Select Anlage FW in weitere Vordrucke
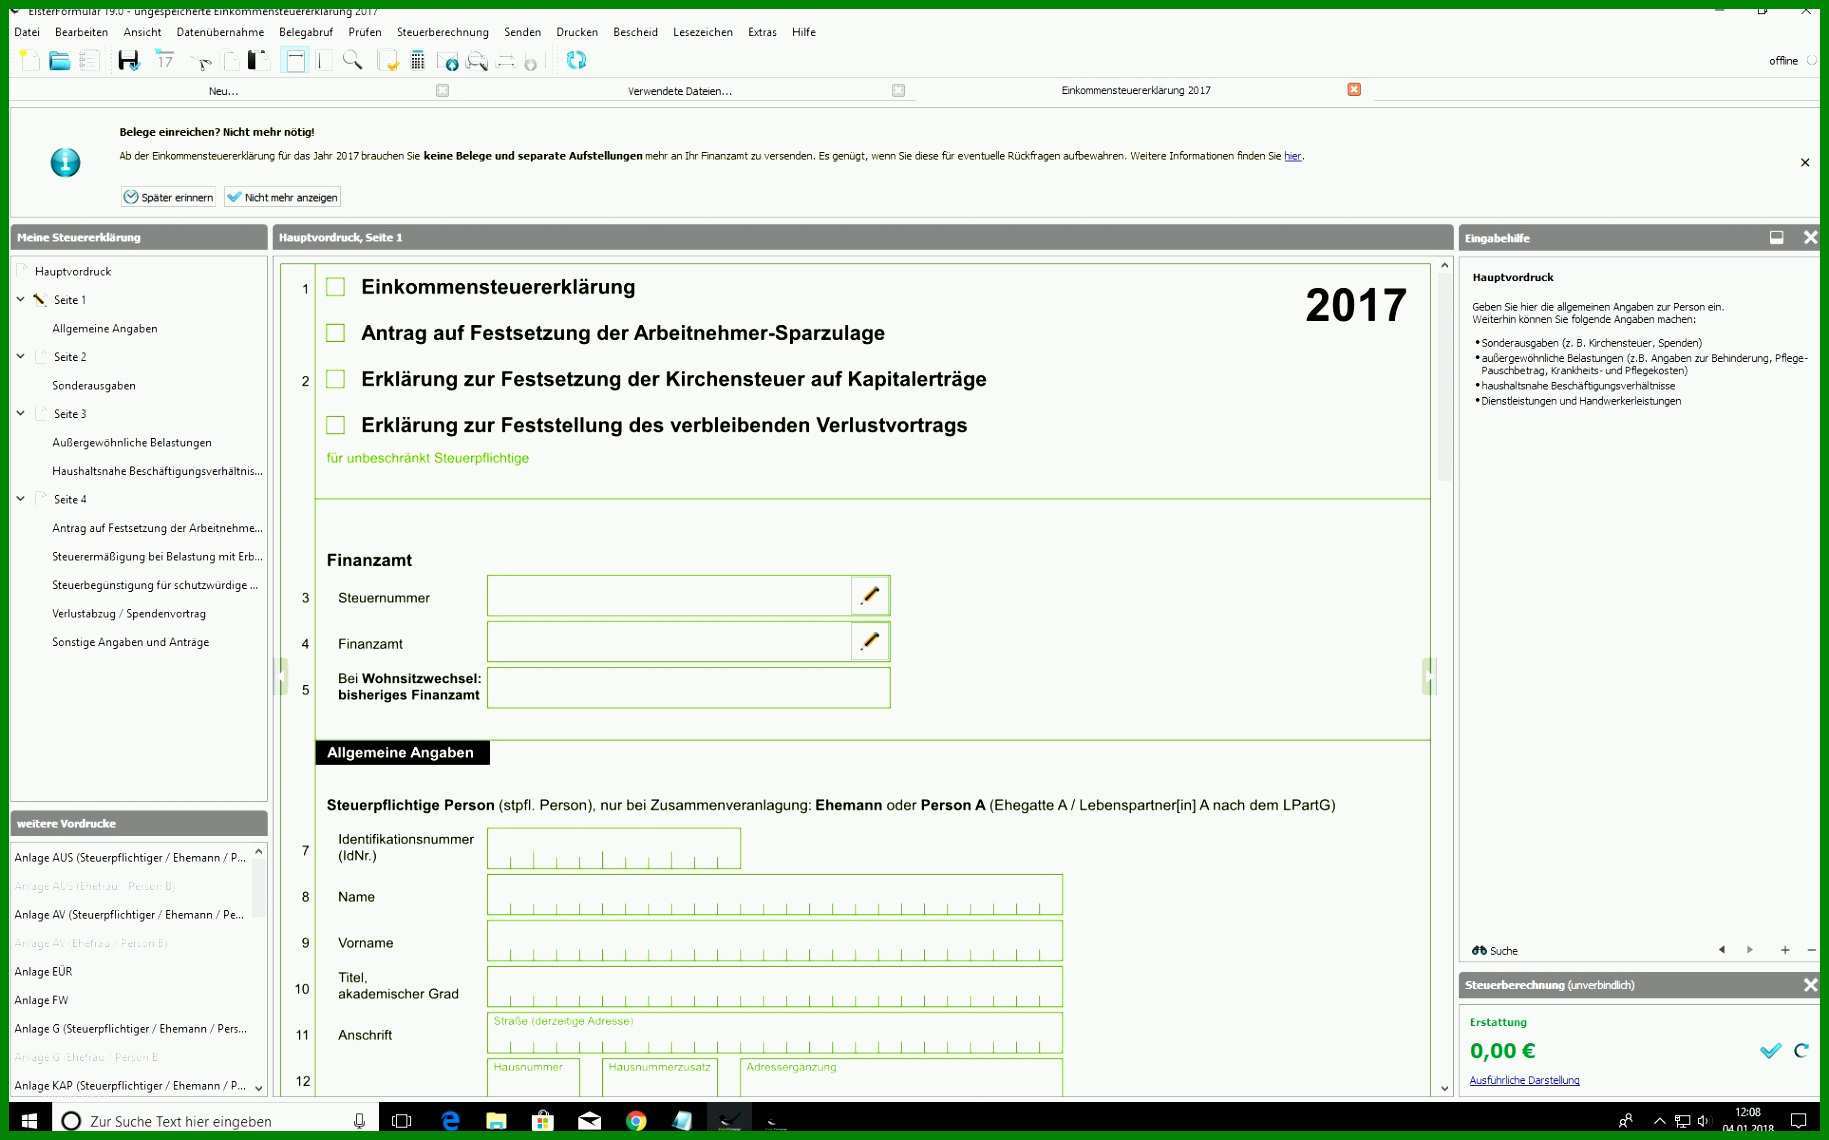 pos(41,1000)
